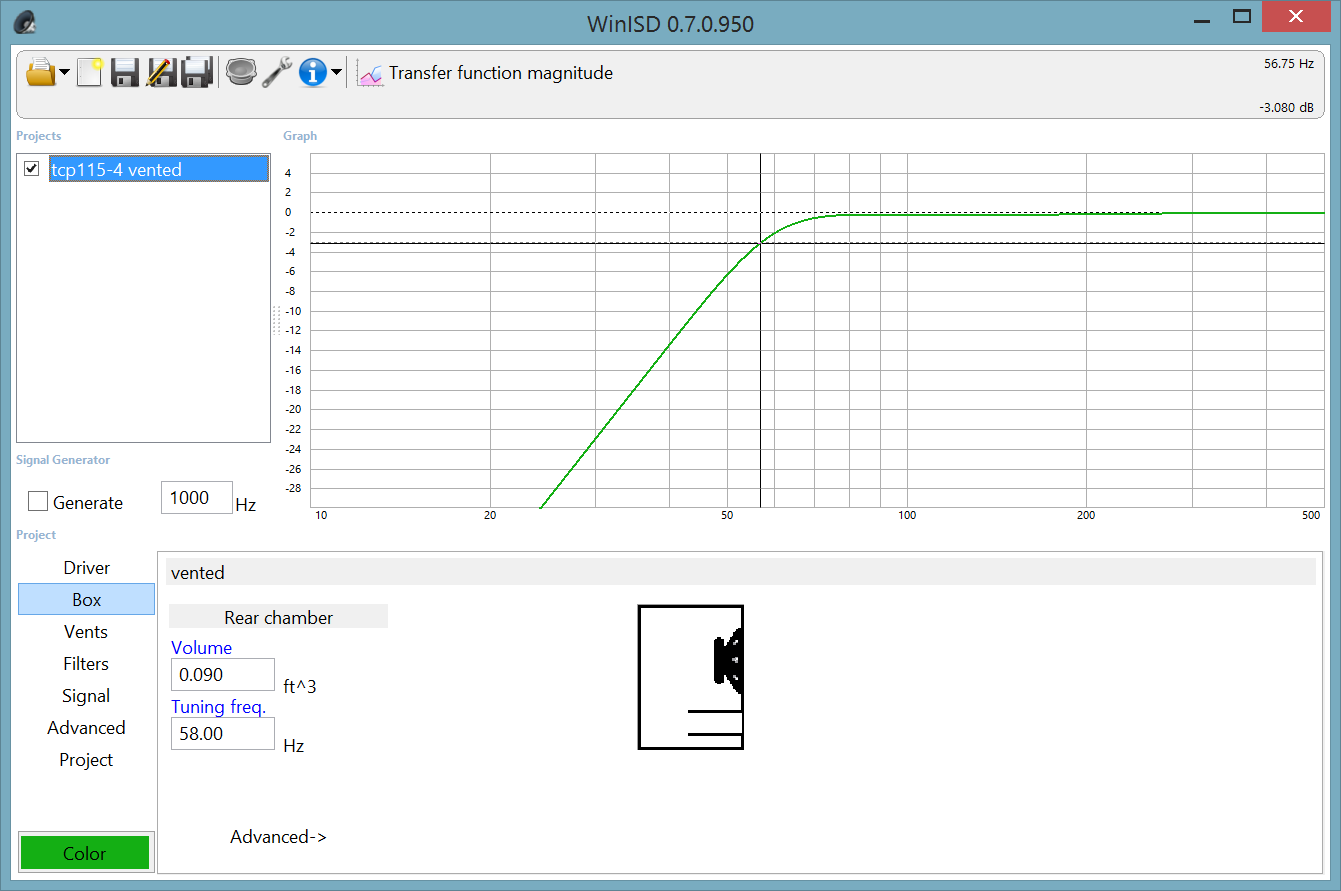The image size is (1341, 891).
Task: Show the Signal tab
Action: click(87, 696)
